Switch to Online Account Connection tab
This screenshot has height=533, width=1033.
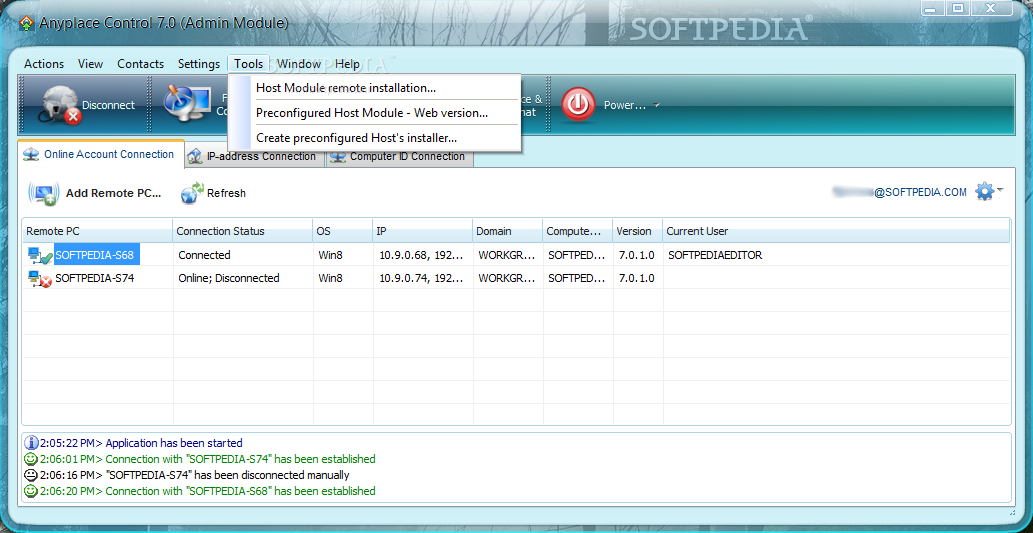tap(101, 154)
